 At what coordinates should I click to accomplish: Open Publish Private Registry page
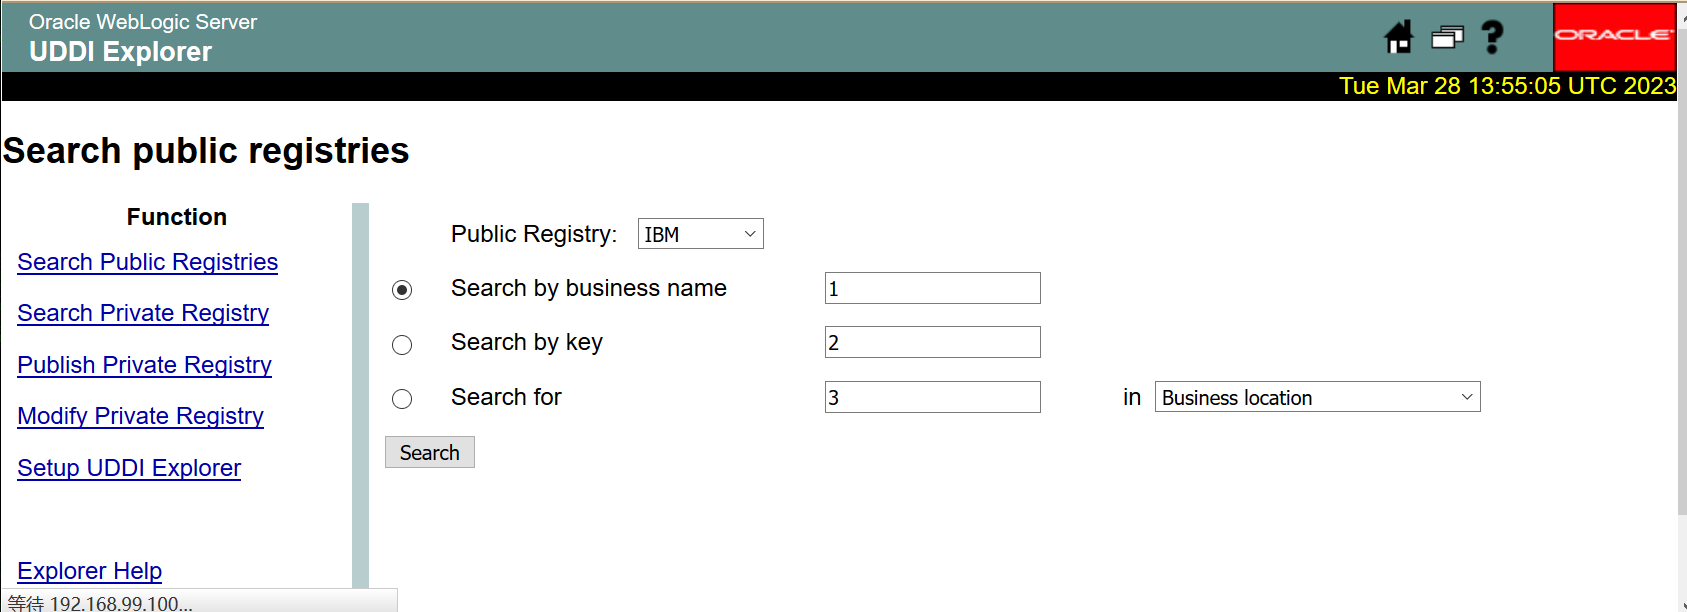(144, 365)
